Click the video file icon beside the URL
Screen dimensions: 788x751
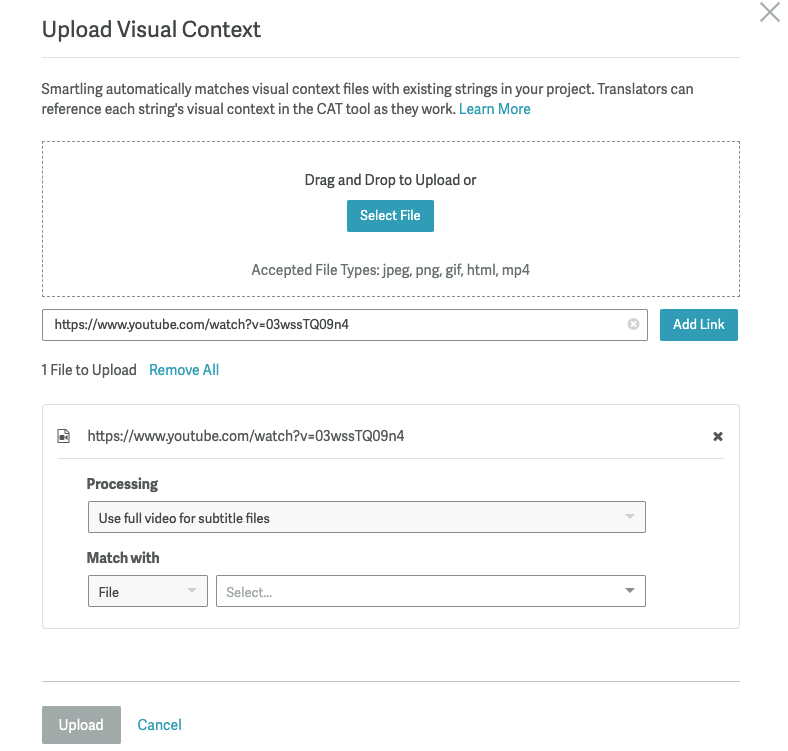pyautogui.click(x=64, y=436)
